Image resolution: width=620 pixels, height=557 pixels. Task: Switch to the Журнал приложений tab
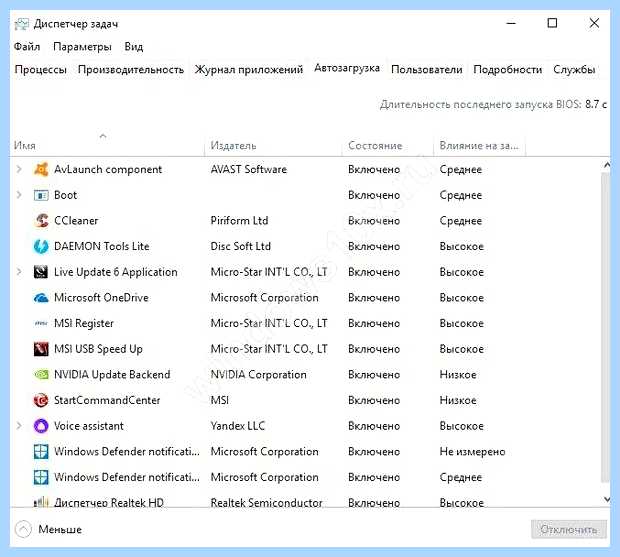[x=249, y=70]
